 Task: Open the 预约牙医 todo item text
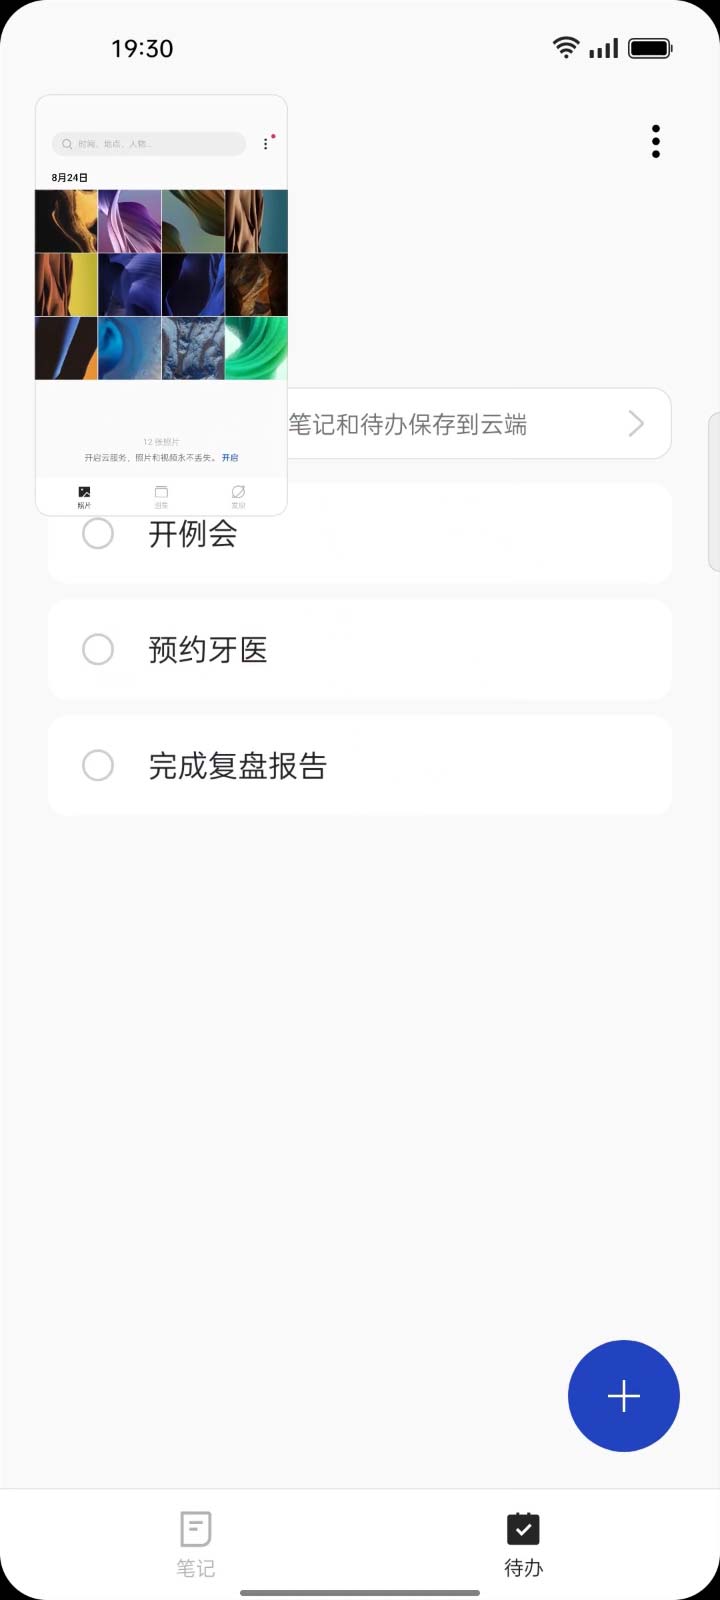(208, 650)
